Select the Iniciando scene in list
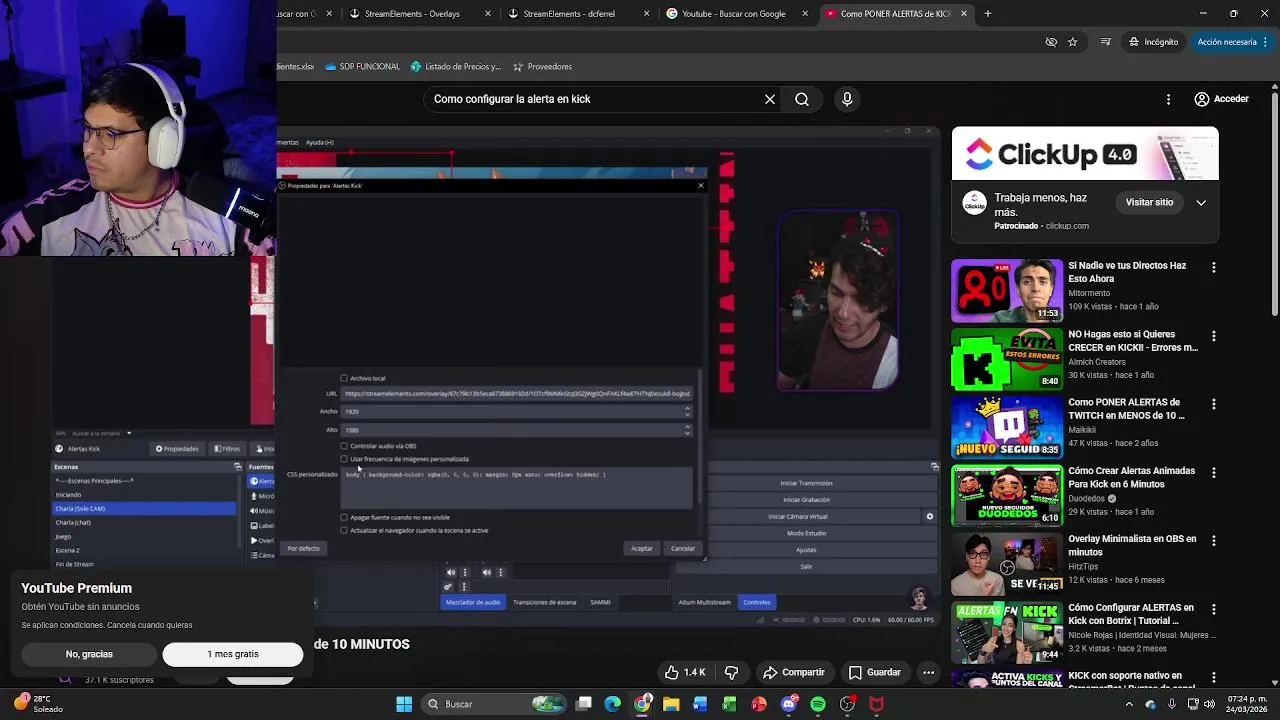Viewport: 1280px width, 720px height. pyautogui.click(x=144, y=494)
